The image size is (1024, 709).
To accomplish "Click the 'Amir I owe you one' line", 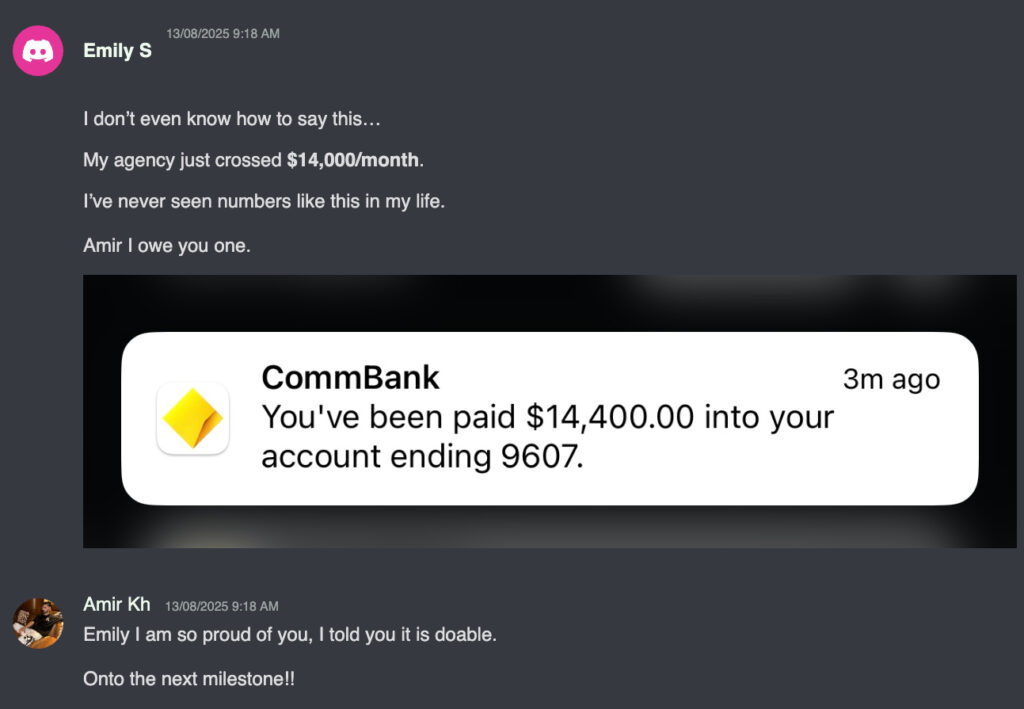I will coord(167,245).
